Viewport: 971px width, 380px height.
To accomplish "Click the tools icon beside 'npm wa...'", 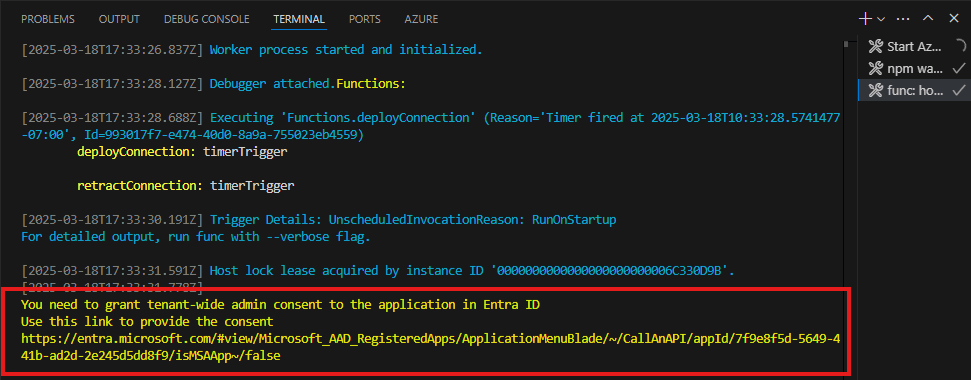I will coord(875,68).
